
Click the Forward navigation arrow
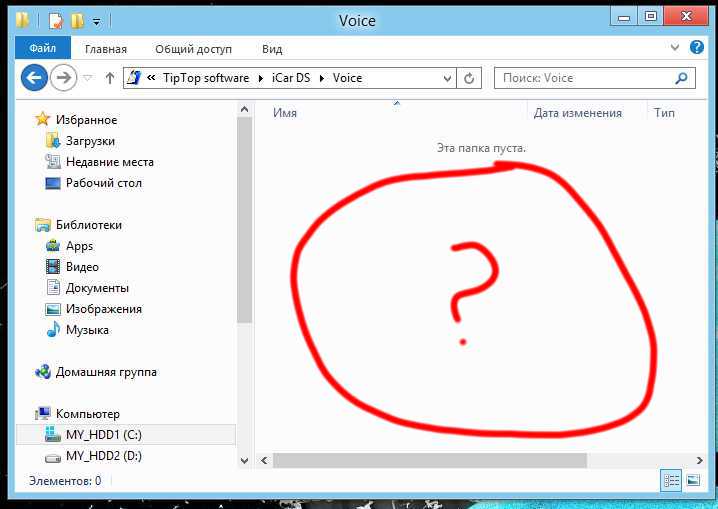pyautogui.click(x=63, y=77)
